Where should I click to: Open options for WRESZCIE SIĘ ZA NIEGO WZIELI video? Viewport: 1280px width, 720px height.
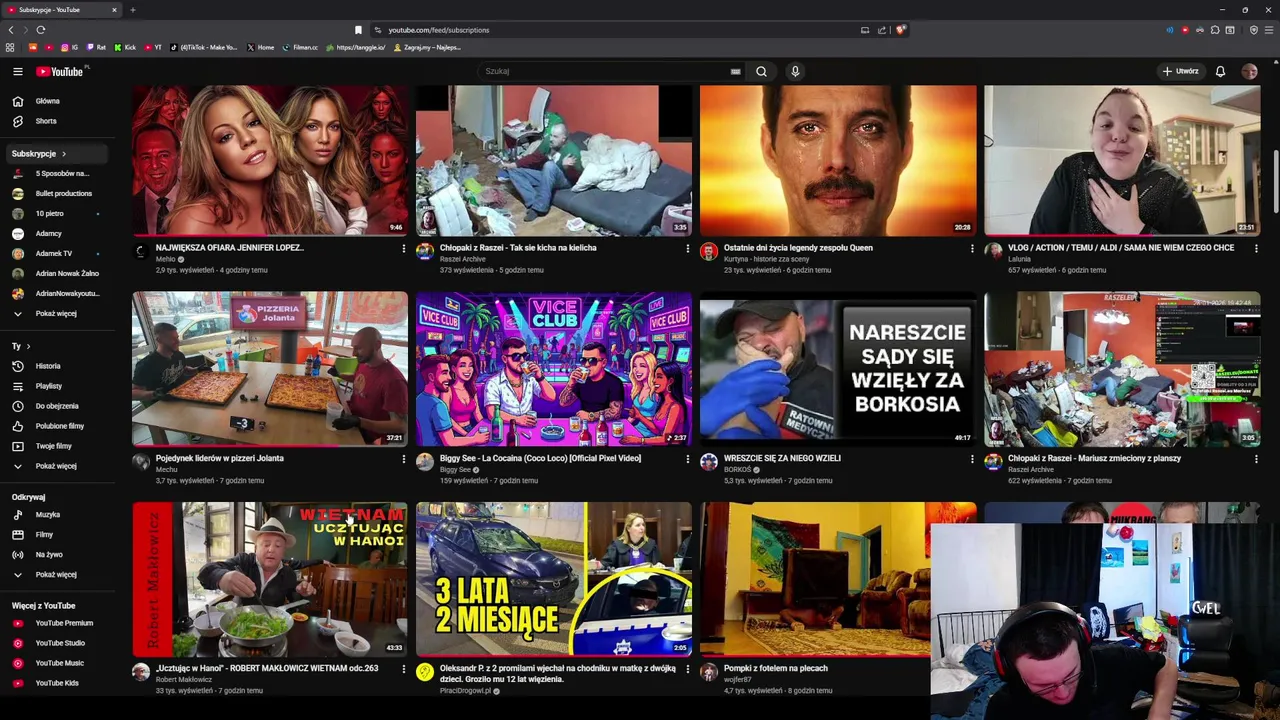pos(971,459)
